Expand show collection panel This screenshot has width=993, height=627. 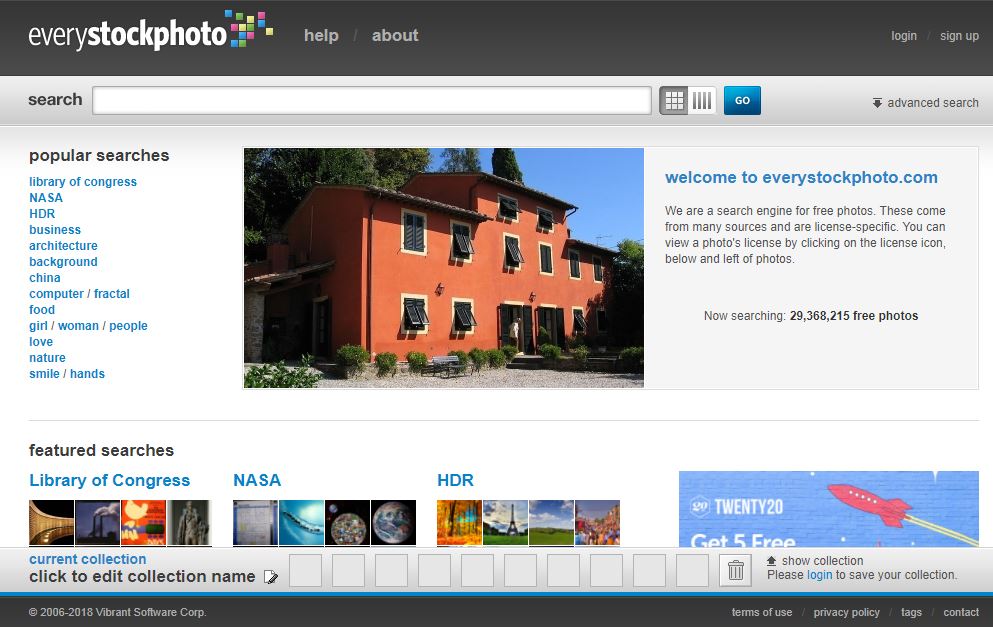tap(822, 560)
